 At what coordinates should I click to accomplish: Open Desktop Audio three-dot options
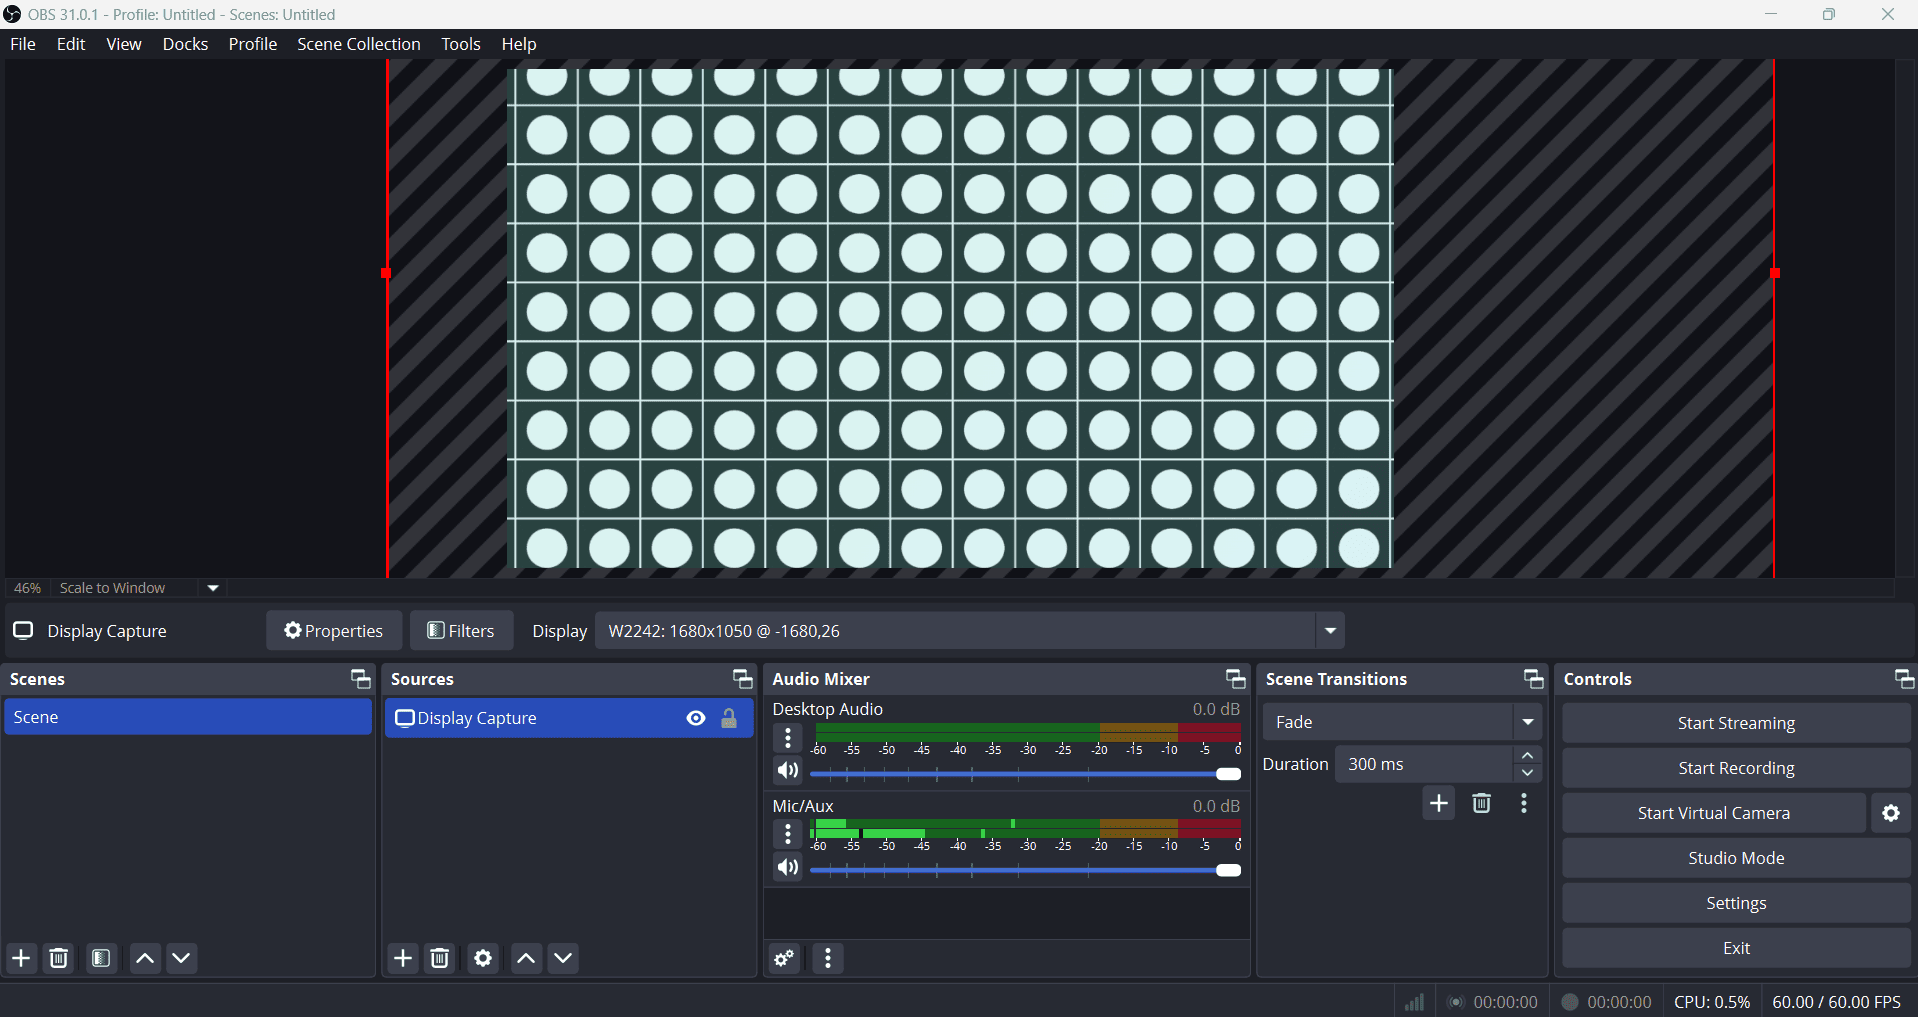coord(788,738)
